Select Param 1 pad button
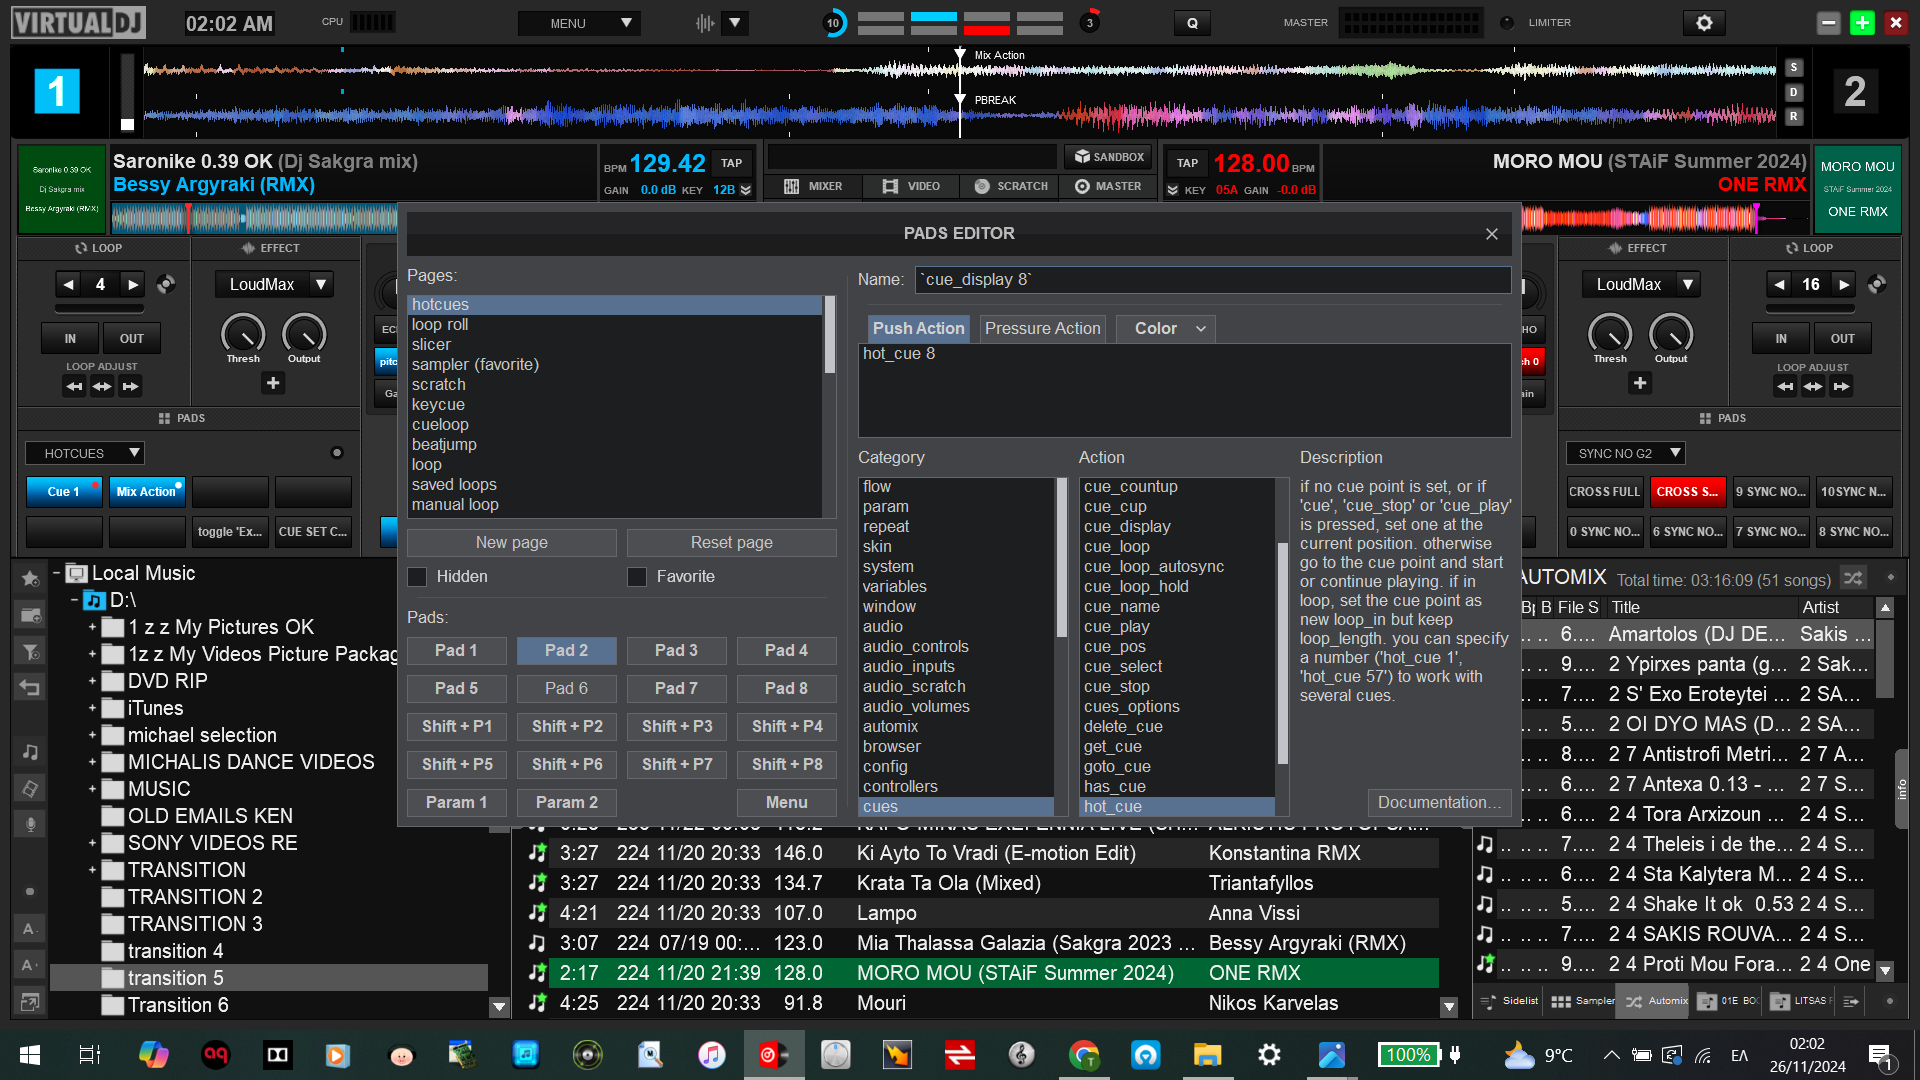Image resolution: width=1920 pixels, height=1080 pixels. (457, 803)
